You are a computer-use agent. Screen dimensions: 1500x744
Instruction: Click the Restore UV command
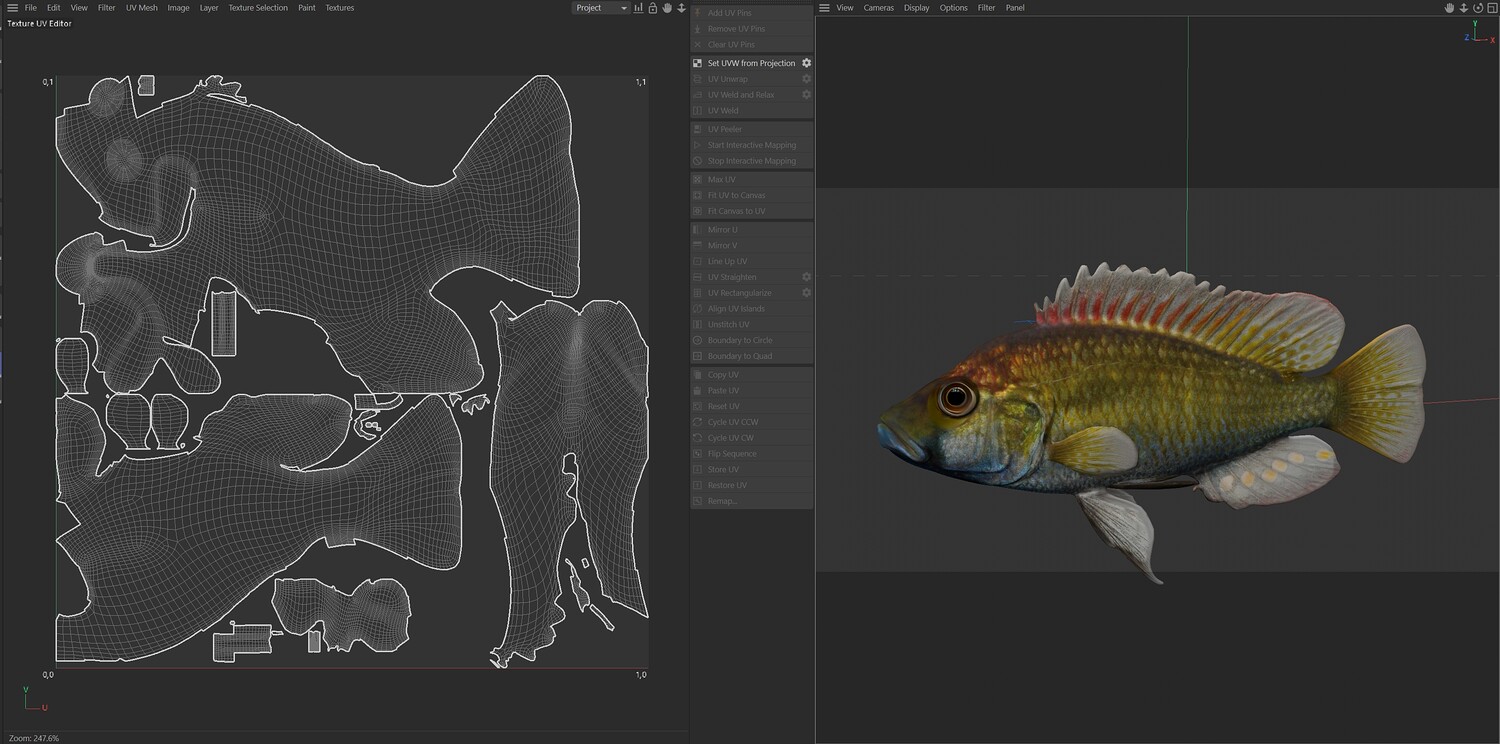point(752,485)
